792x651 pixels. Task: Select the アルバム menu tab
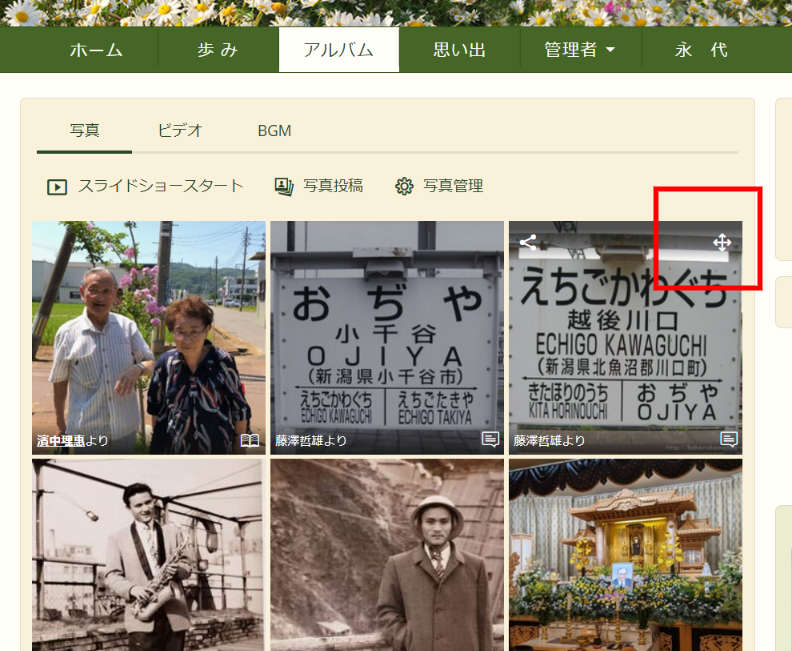[x=339, y=49]
